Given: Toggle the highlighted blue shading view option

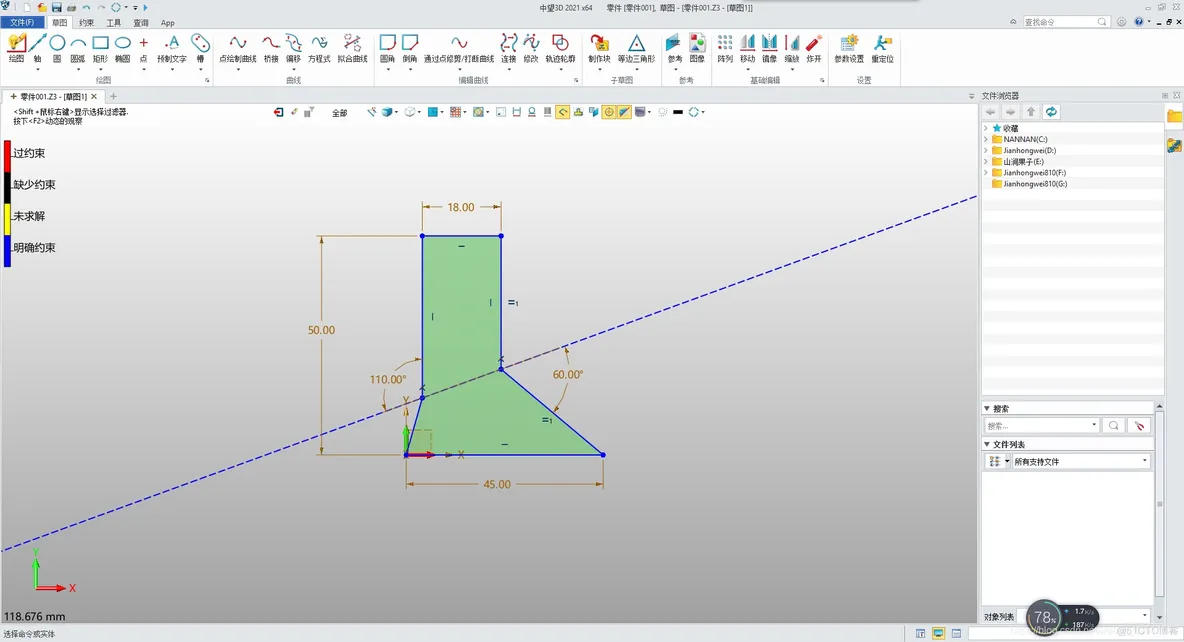Looking at the screenshot, I should [x=624, y=112].
